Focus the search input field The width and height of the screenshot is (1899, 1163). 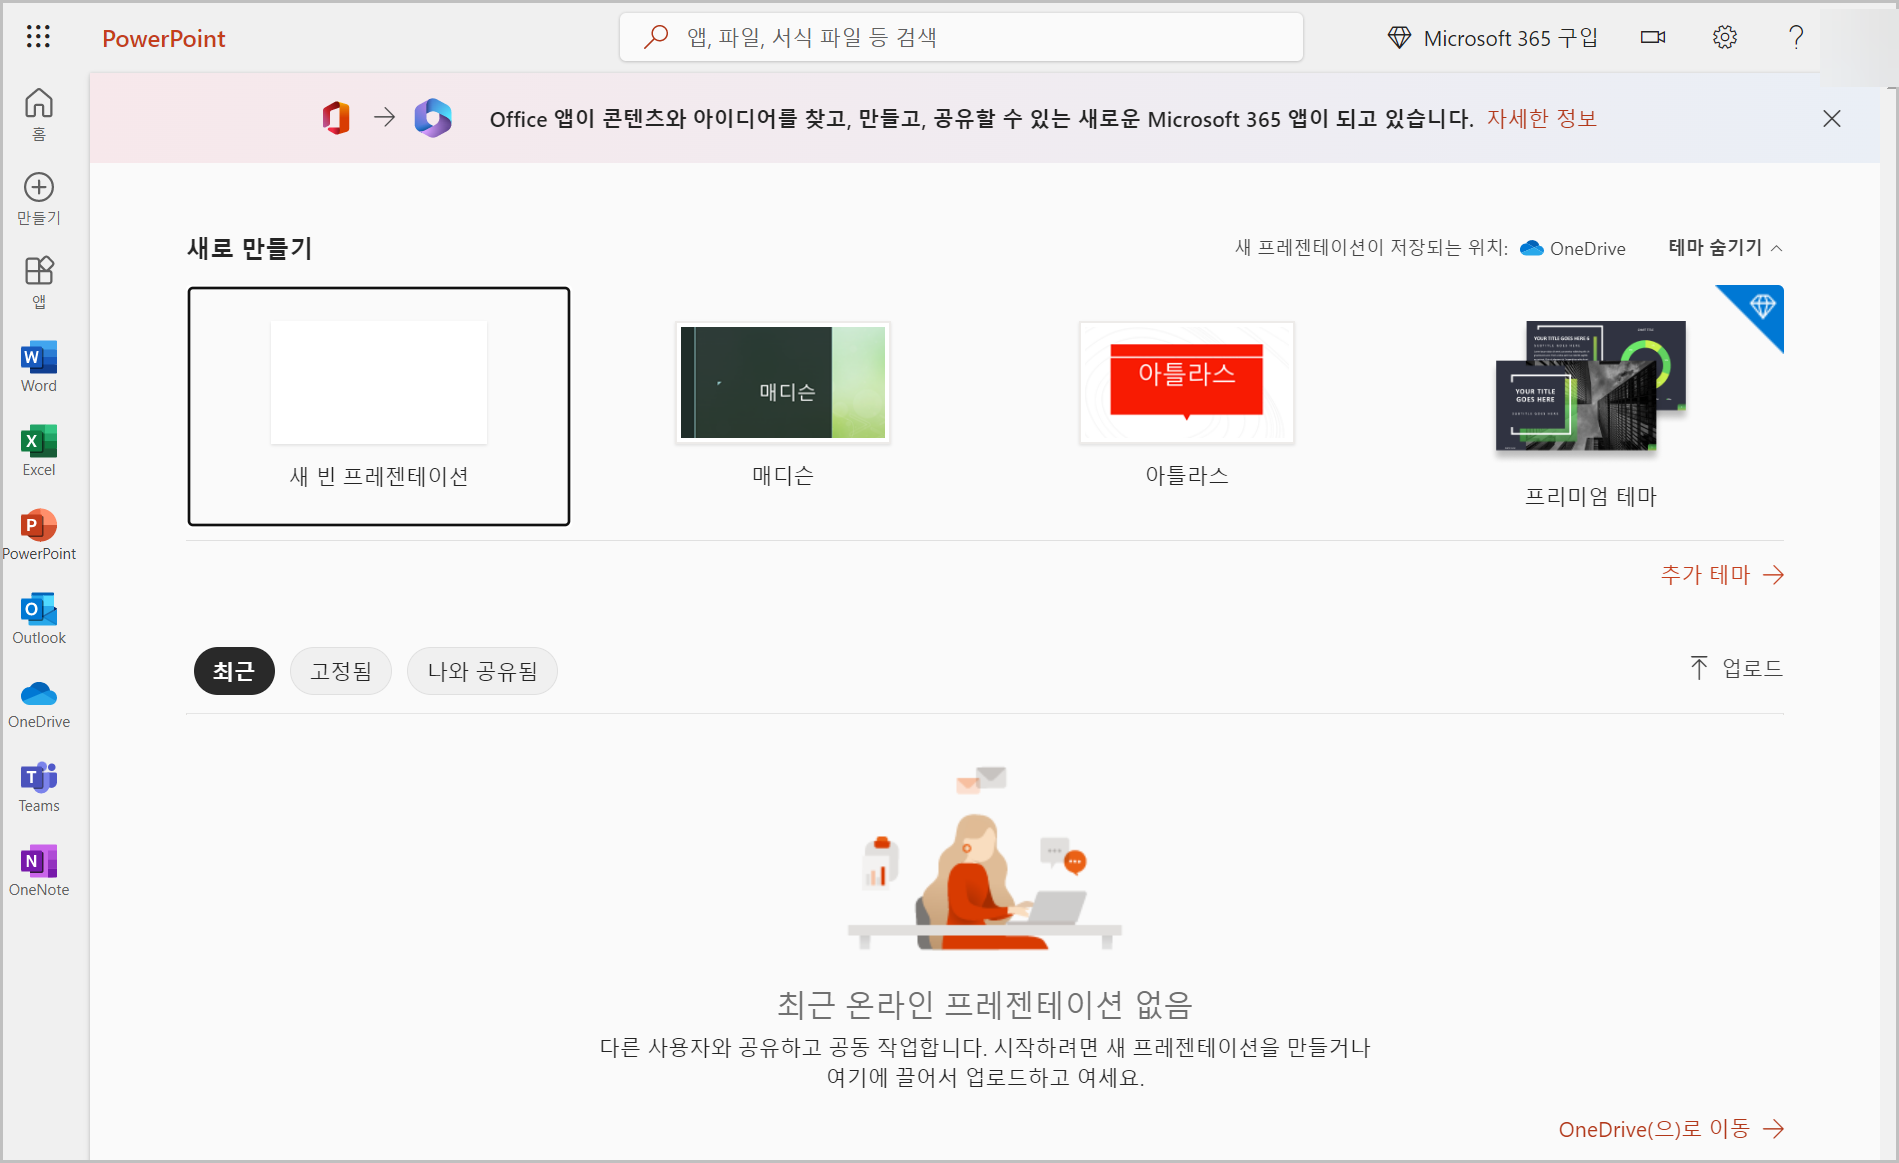coord(961,37)
